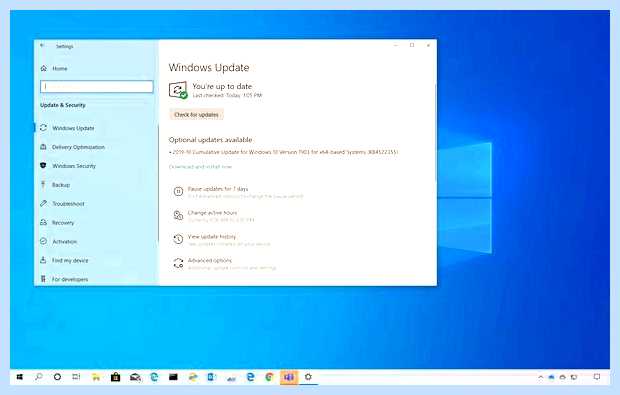Open the black console window icon on taskbar

pos(173,377)
